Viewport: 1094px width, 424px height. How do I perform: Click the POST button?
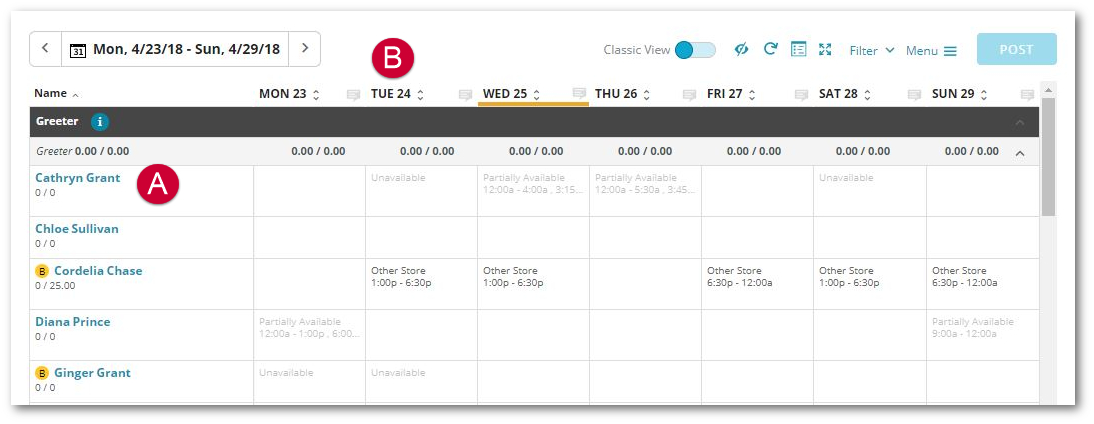[x=1017, y=50]
